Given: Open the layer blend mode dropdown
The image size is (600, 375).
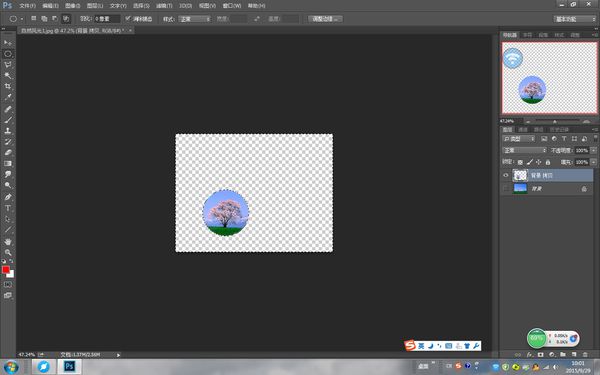Looking at the screenshot, I should (524, 150).
